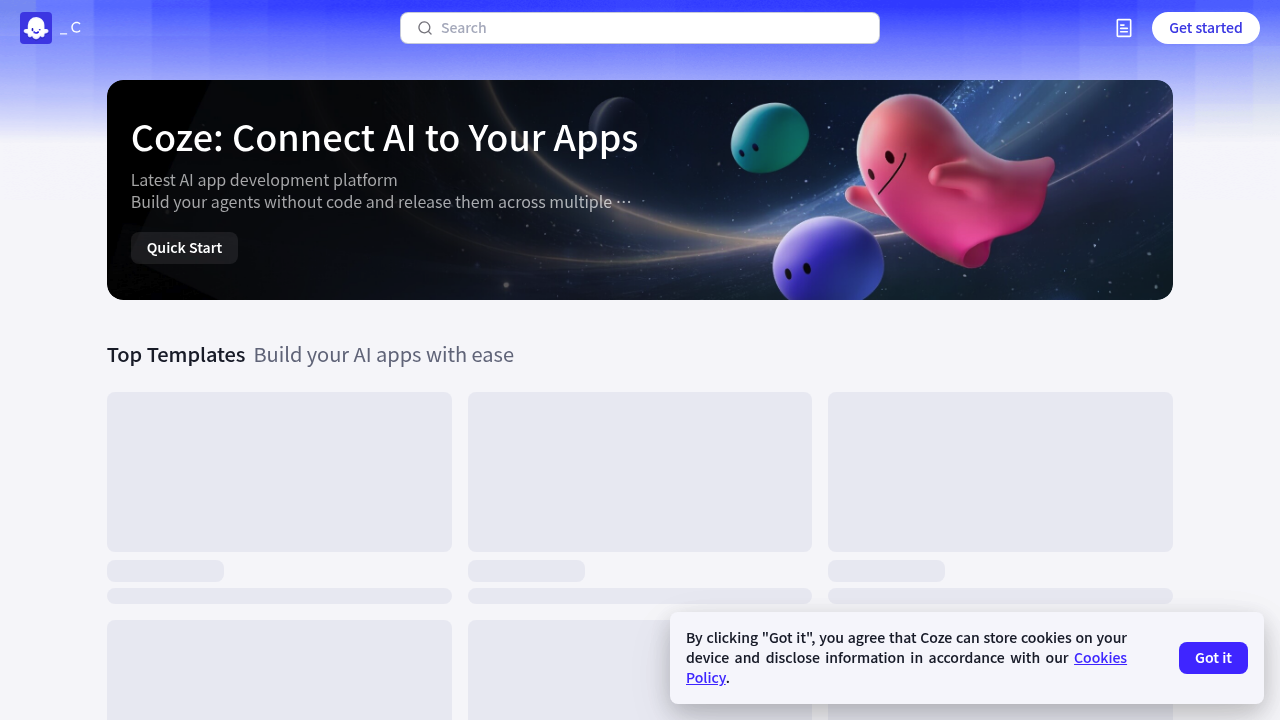Click "Build your AI apps with ease" text
Viewport: 1280px width, 720px height.
click(x=384, y=355)
